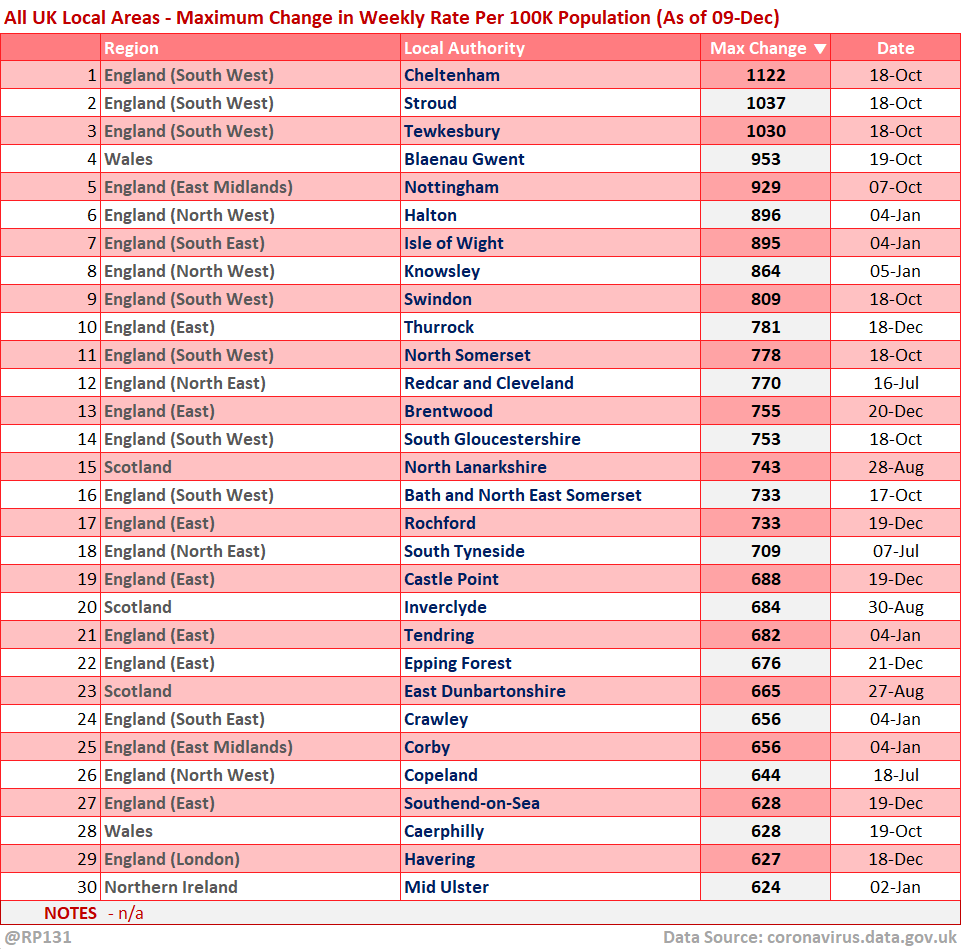Click the @RP131 author handle
Image resolution: width=961 pixels, height=949 pixels.
(38, 937)
